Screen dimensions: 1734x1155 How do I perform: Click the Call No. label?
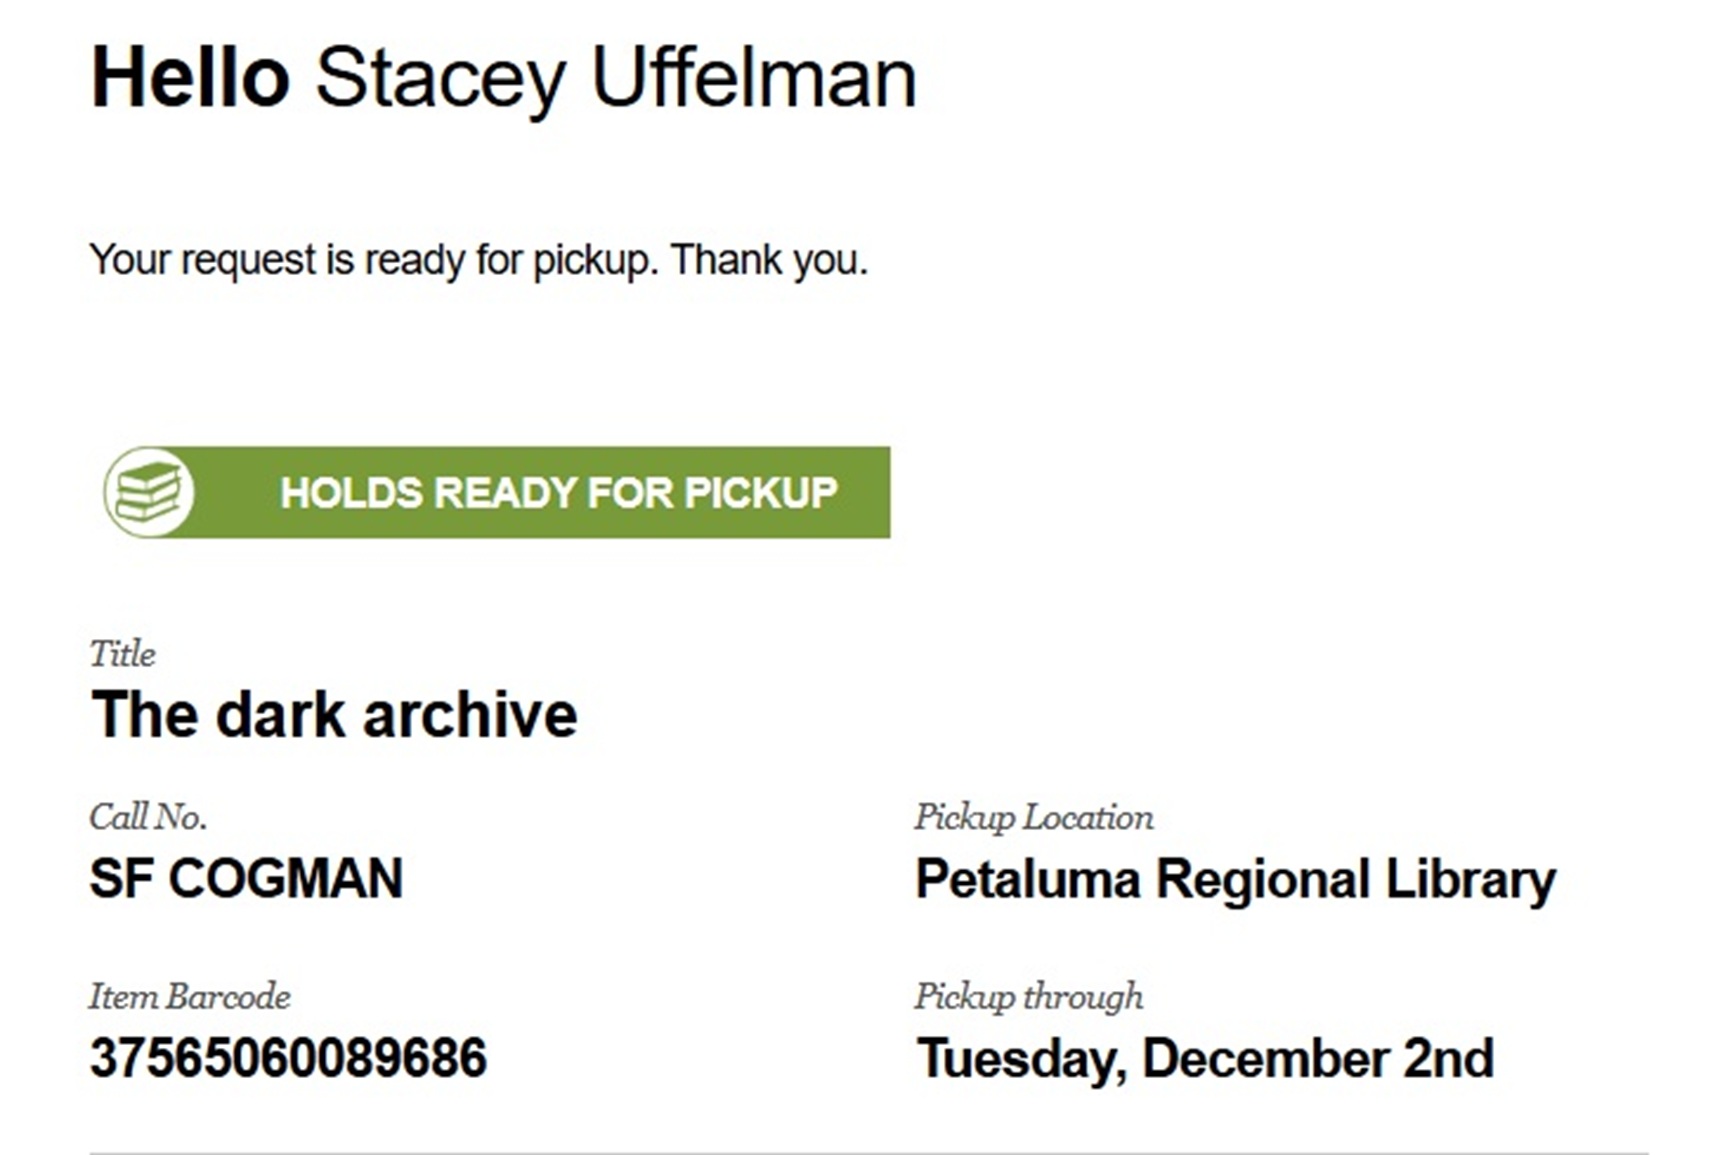coord(148,817)
